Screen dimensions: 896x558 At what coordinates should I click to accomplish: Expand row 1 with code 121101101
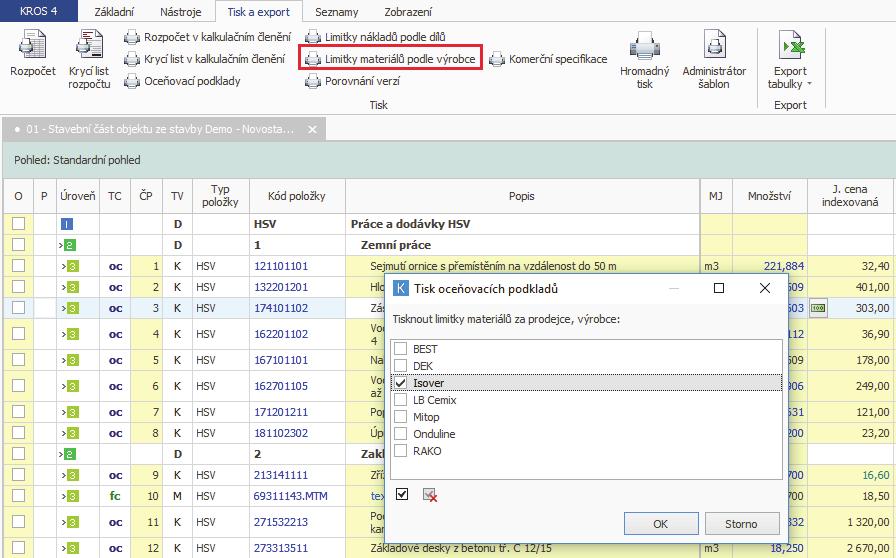(x=64, y=266)
